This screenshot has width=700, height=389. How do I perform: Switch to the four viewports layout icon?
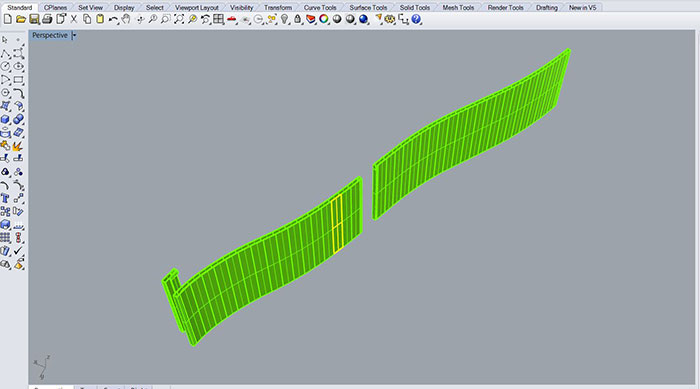click(218, 19)
